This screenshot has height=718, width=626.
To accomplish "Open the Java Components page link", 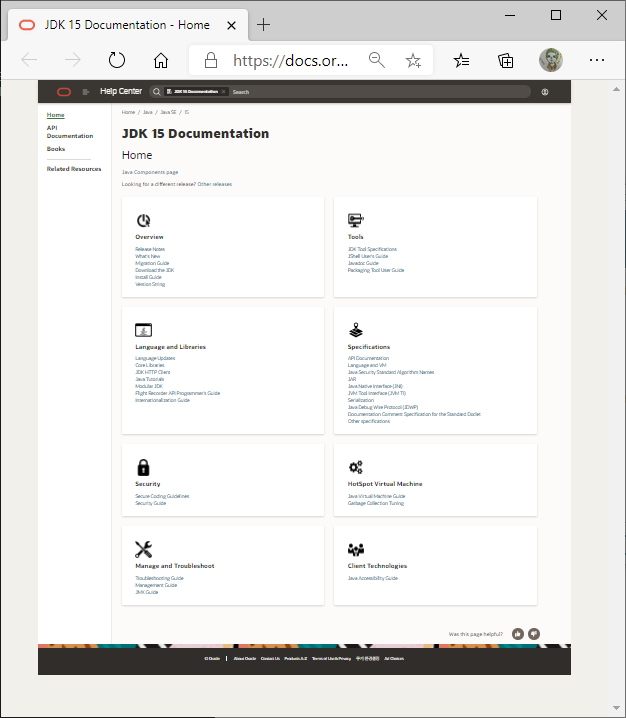I will pyautogui.click(x=150, y=172).
